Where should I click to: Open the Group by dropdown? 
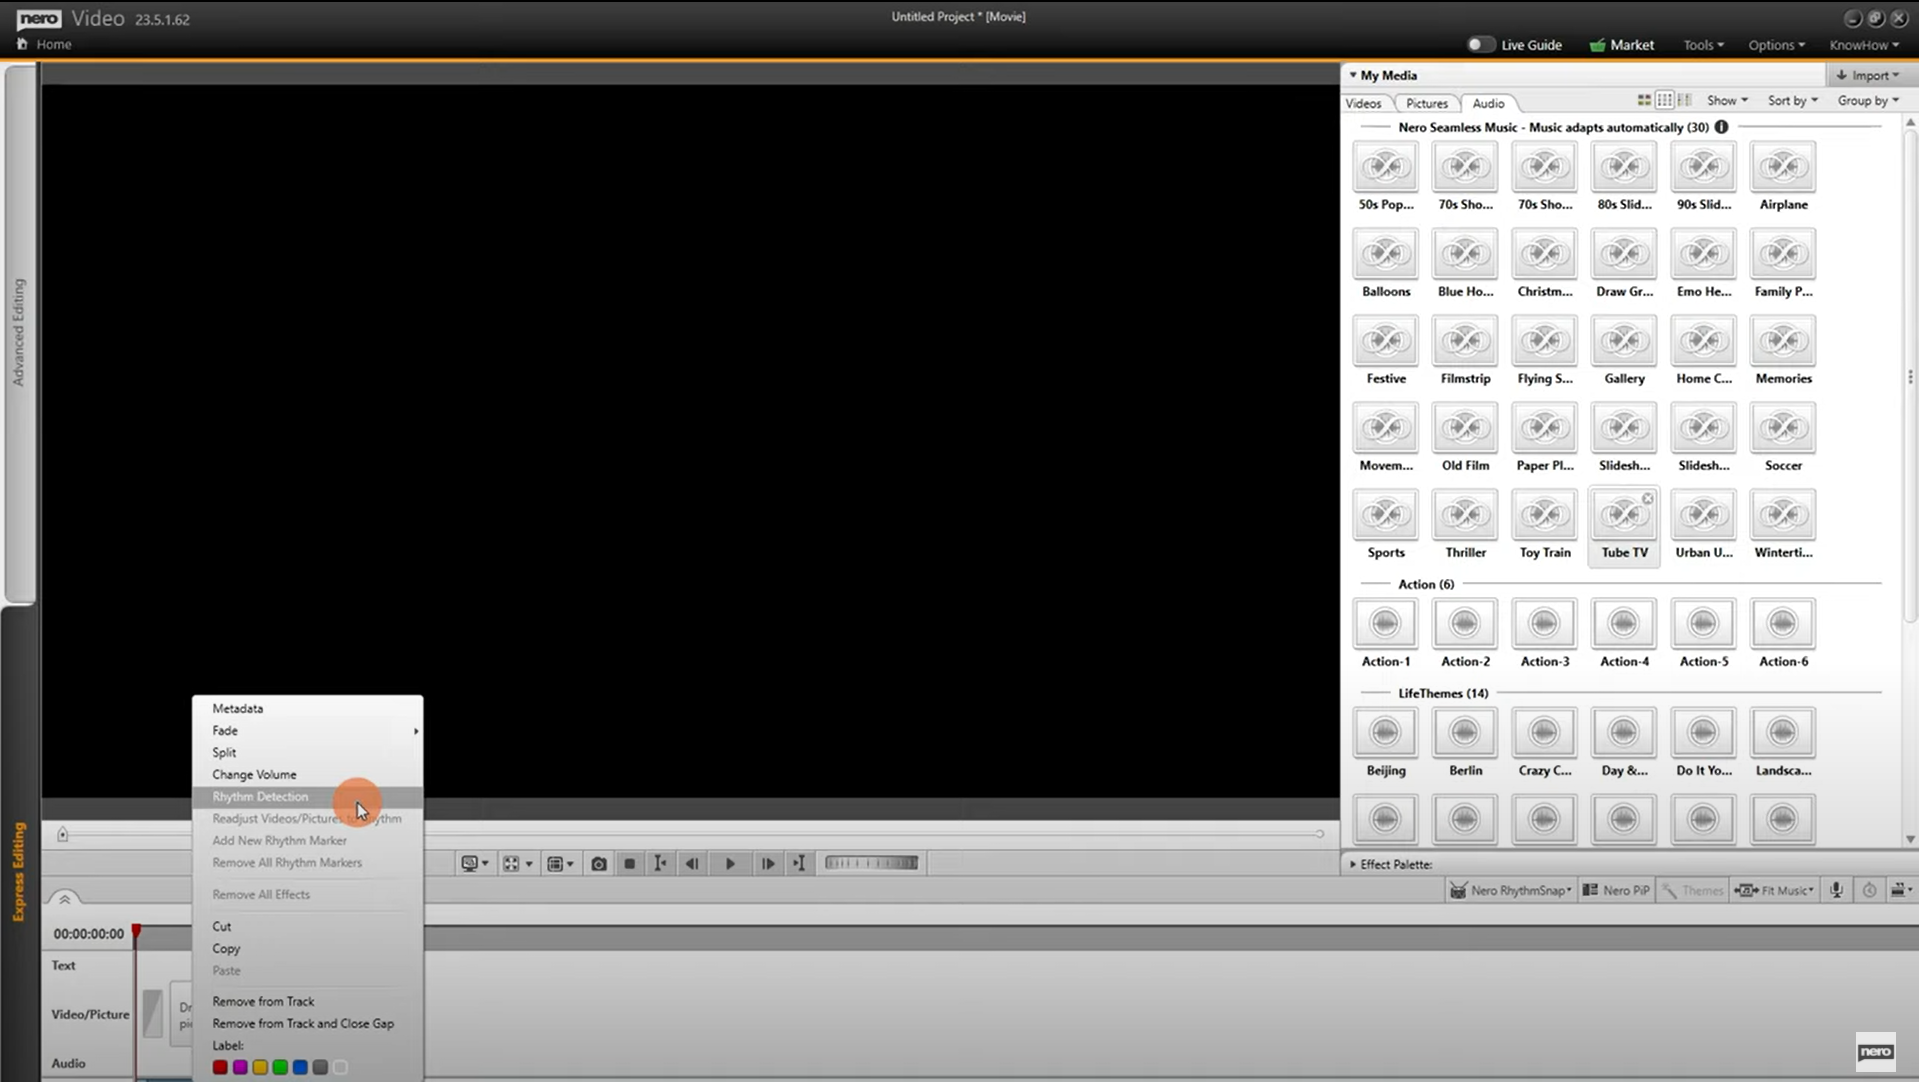pyautogui.click(x=1868, y=100)
